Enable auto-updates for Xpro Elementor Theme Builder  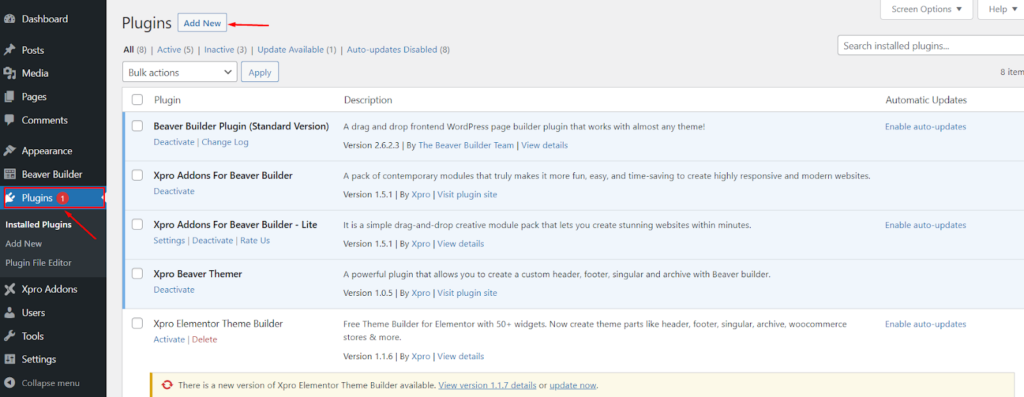(x=925, y=324)
